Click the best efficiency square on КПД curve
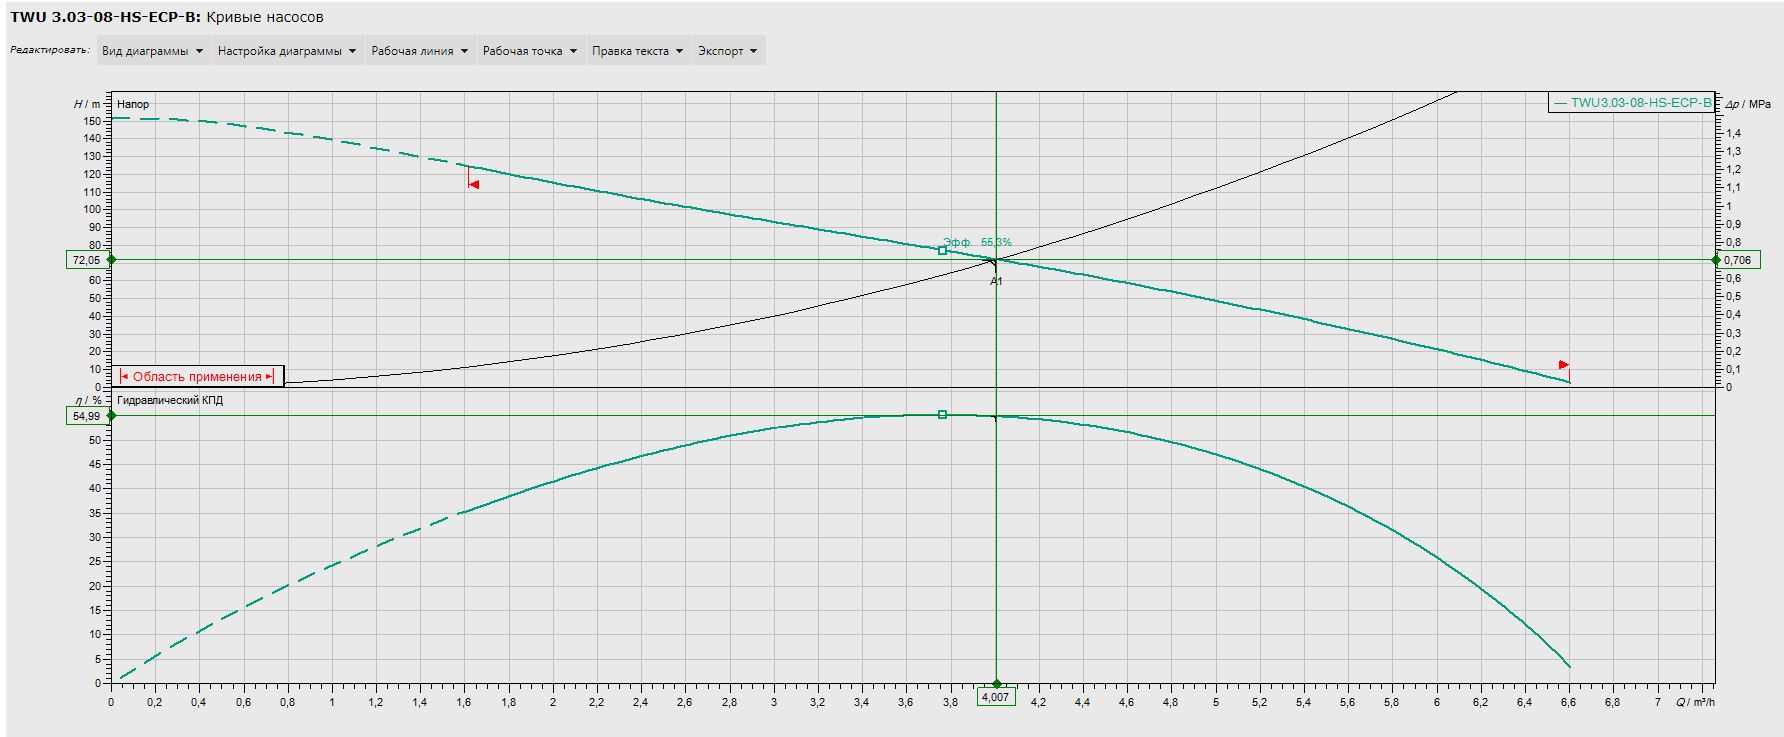 tap(942, 414)
